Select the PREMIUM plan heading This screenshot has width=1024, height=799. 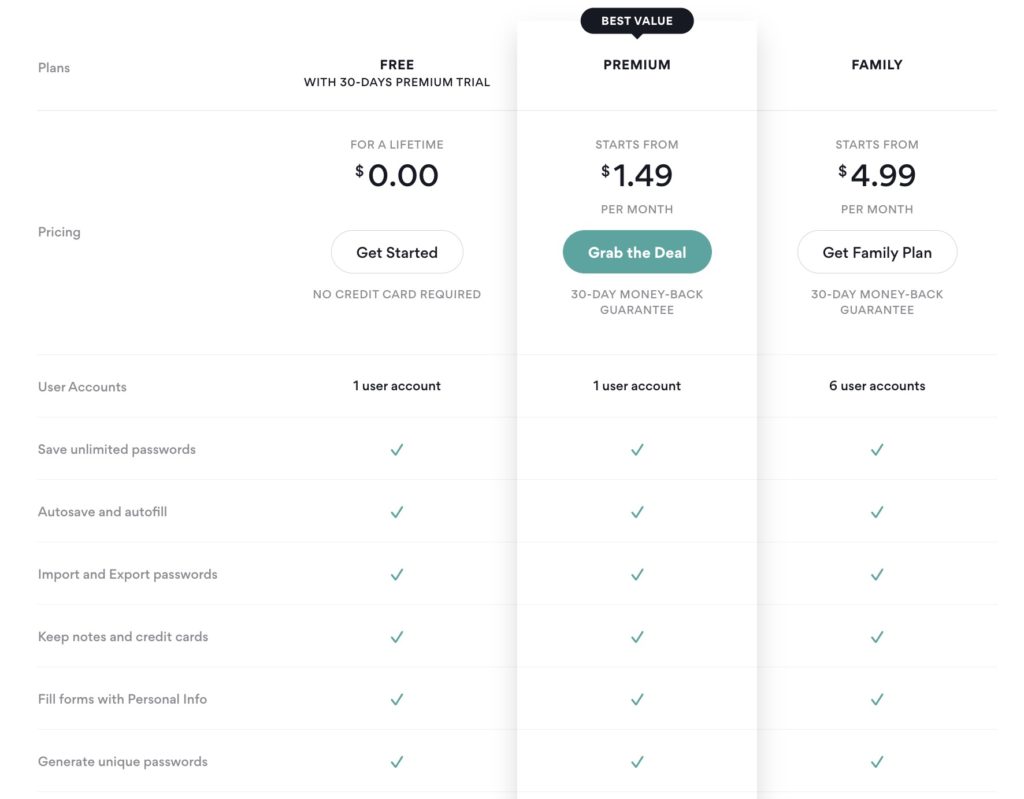point(637,65)
